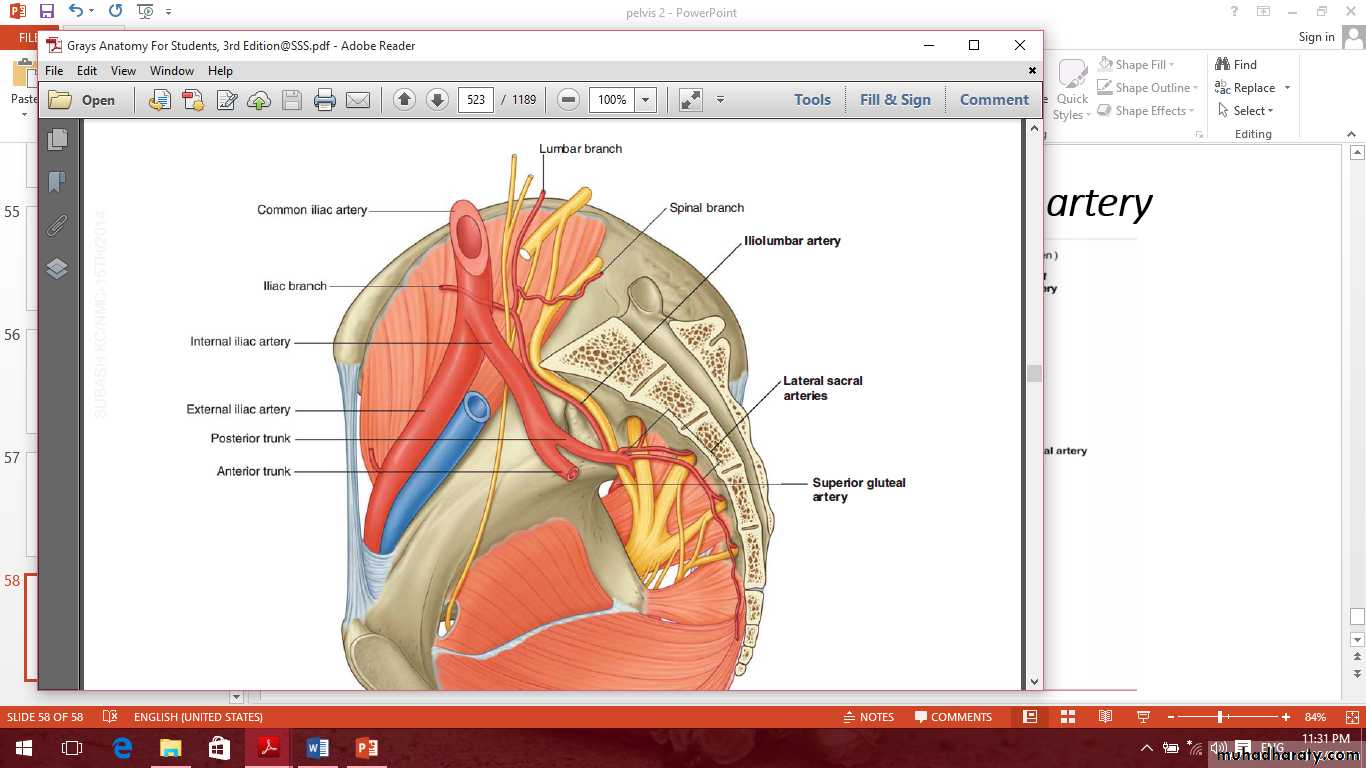
Task: Open the Layers panel in the sidebar
Action: pos(57,268)
